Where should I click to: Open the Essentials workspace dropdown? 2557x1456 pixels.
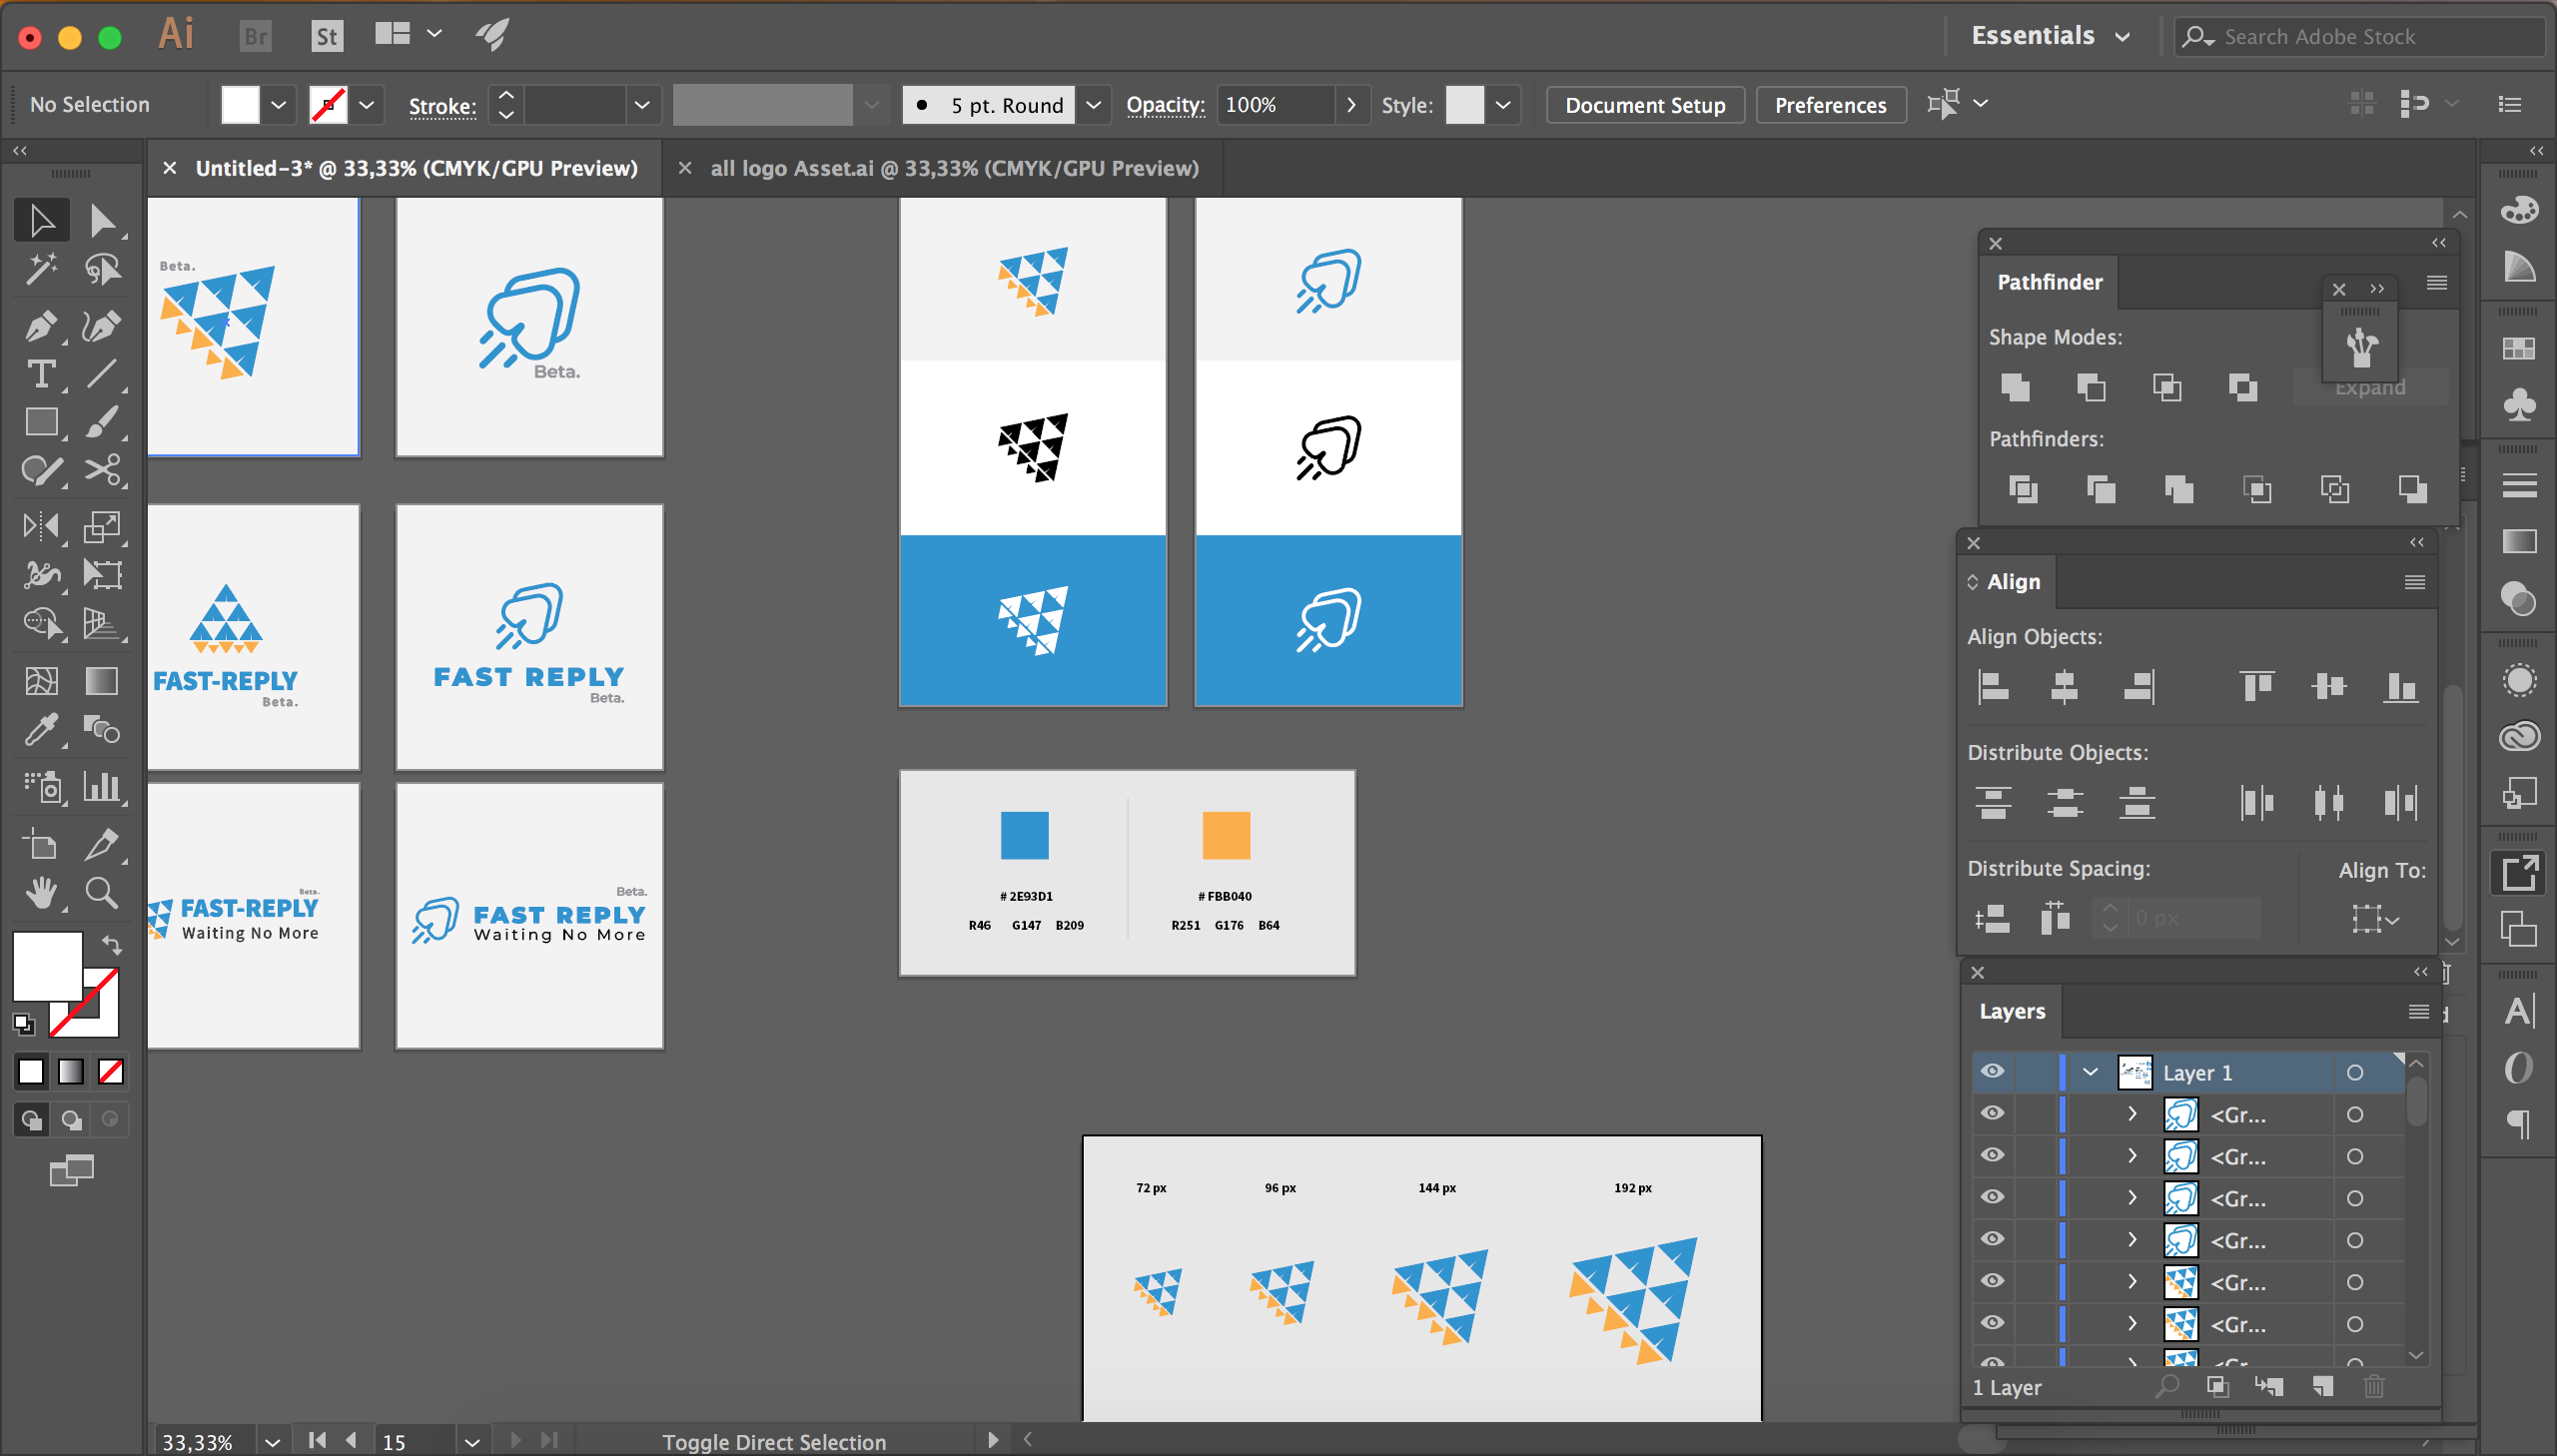2050,36
